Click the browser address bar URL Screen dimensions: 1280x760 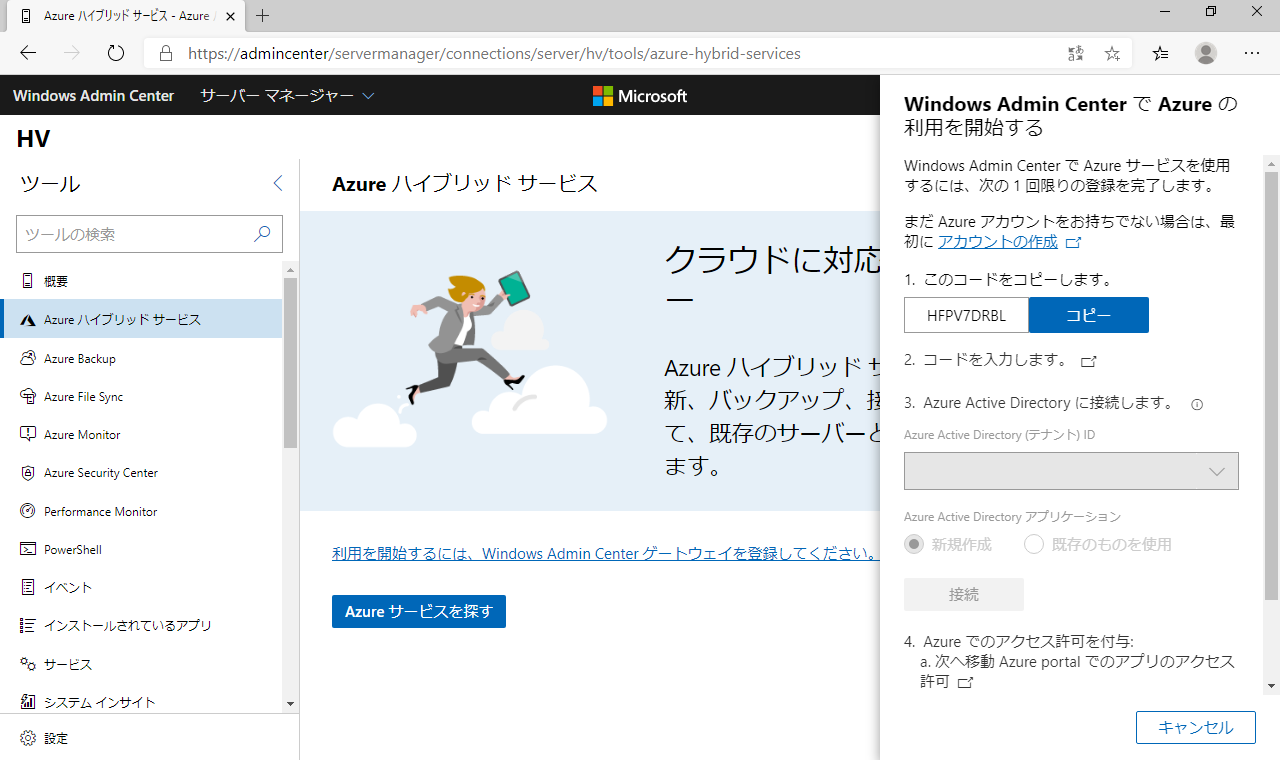494,53
